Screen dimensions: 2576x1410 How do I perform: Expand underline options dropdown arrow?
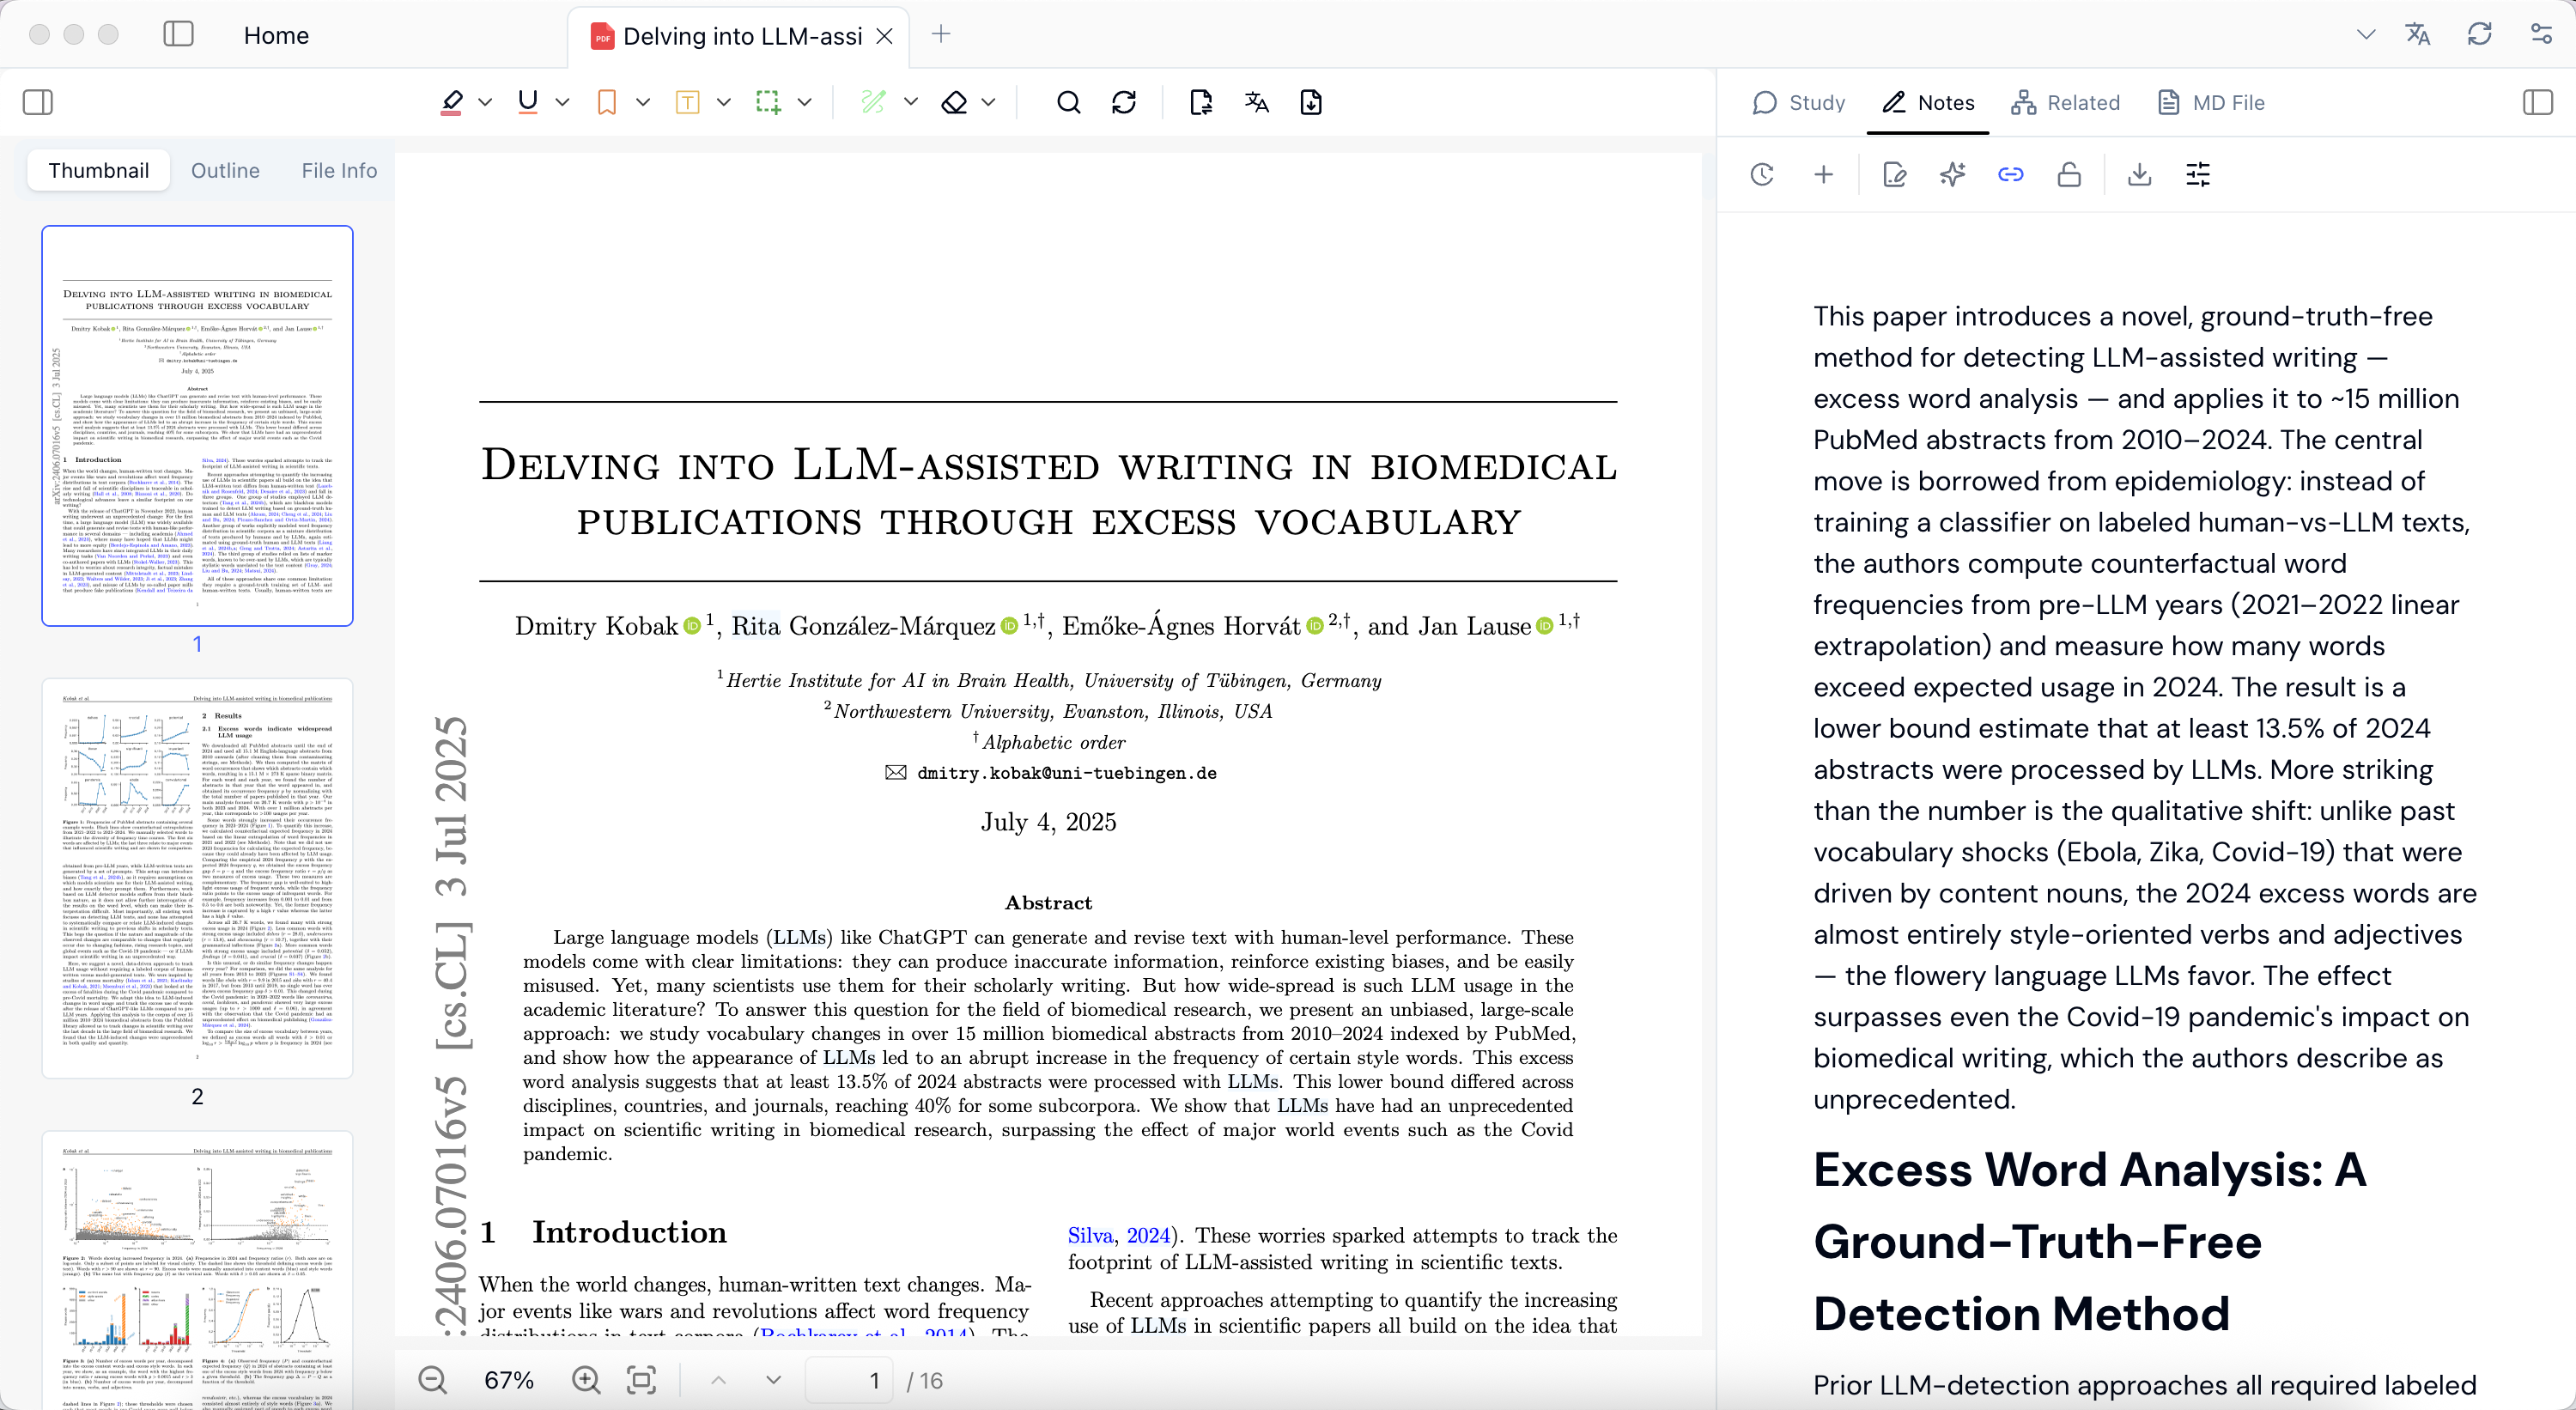point(562,102)
